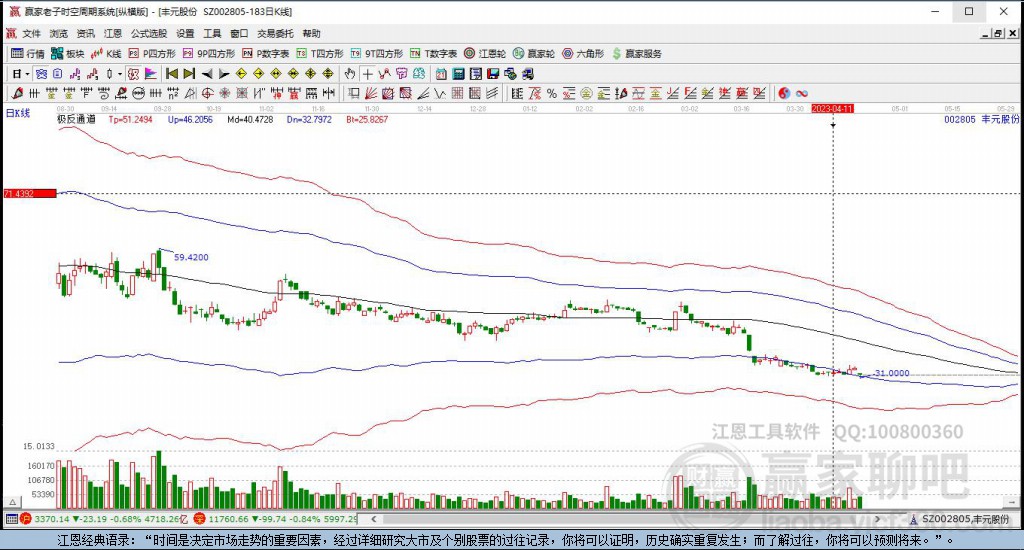Image resolution: width=1024 pixels, height=550 pixels.
Task: Open the 六角形 hexagon tool
Action: coord(583,54)
